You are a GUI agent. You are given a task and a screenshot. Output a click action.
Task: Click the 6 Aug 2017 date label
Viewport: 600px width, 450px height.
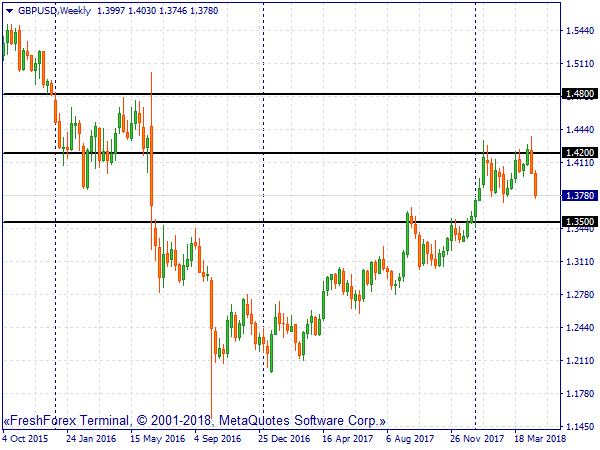[x=410, y=439]
